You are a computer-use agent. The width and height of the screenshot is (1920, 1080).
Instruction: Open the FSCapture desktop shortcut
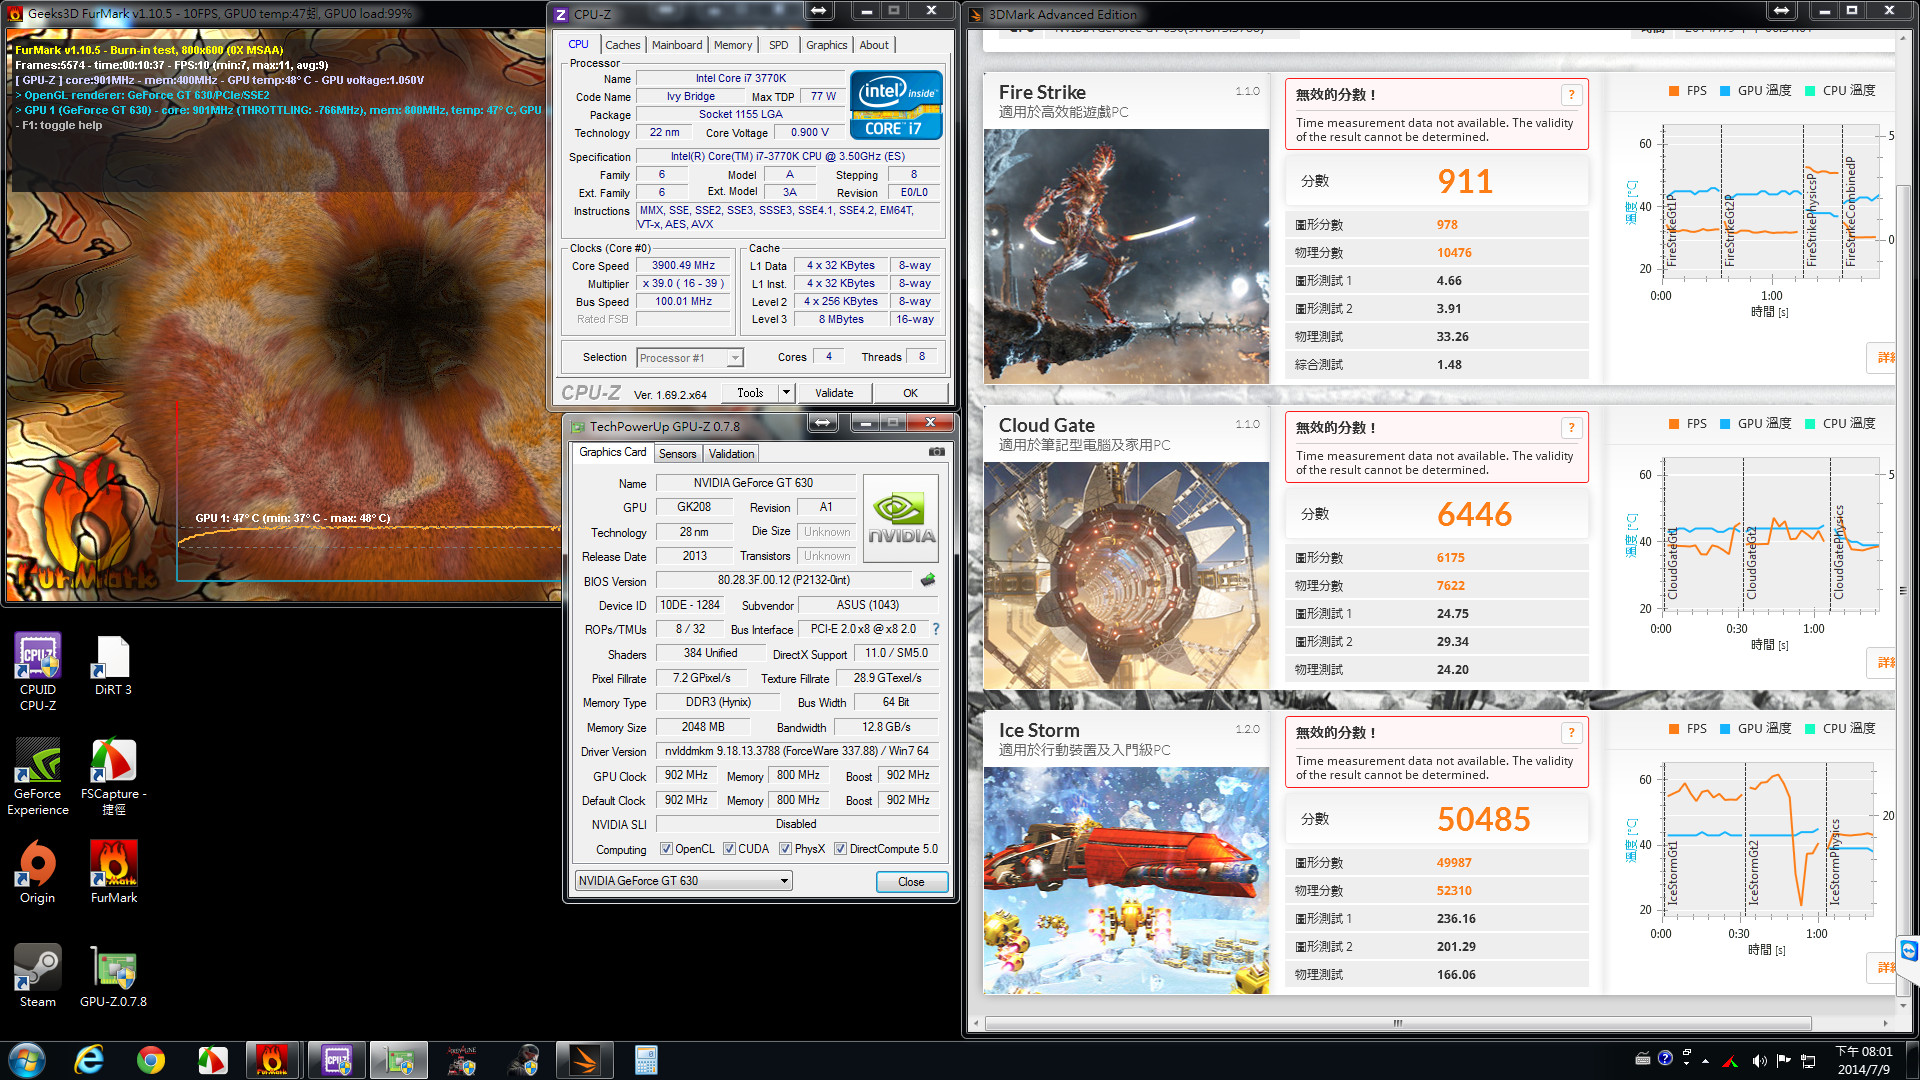pyautogui.click(x=113, y=777)
